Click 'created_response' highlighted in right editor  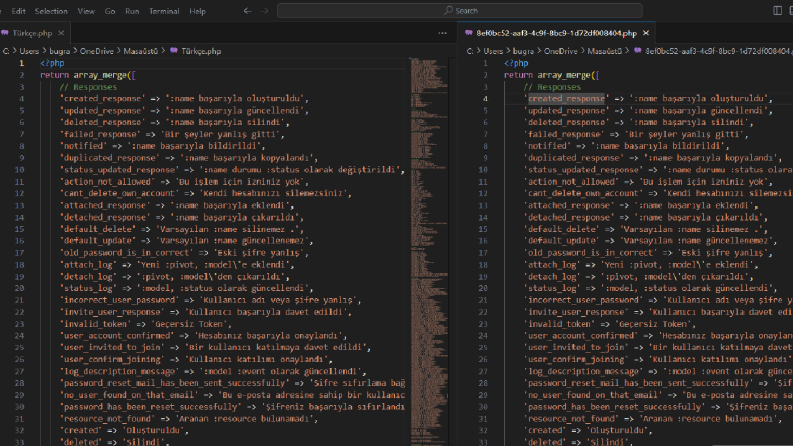pyautogui.click(x=566, y=99)
